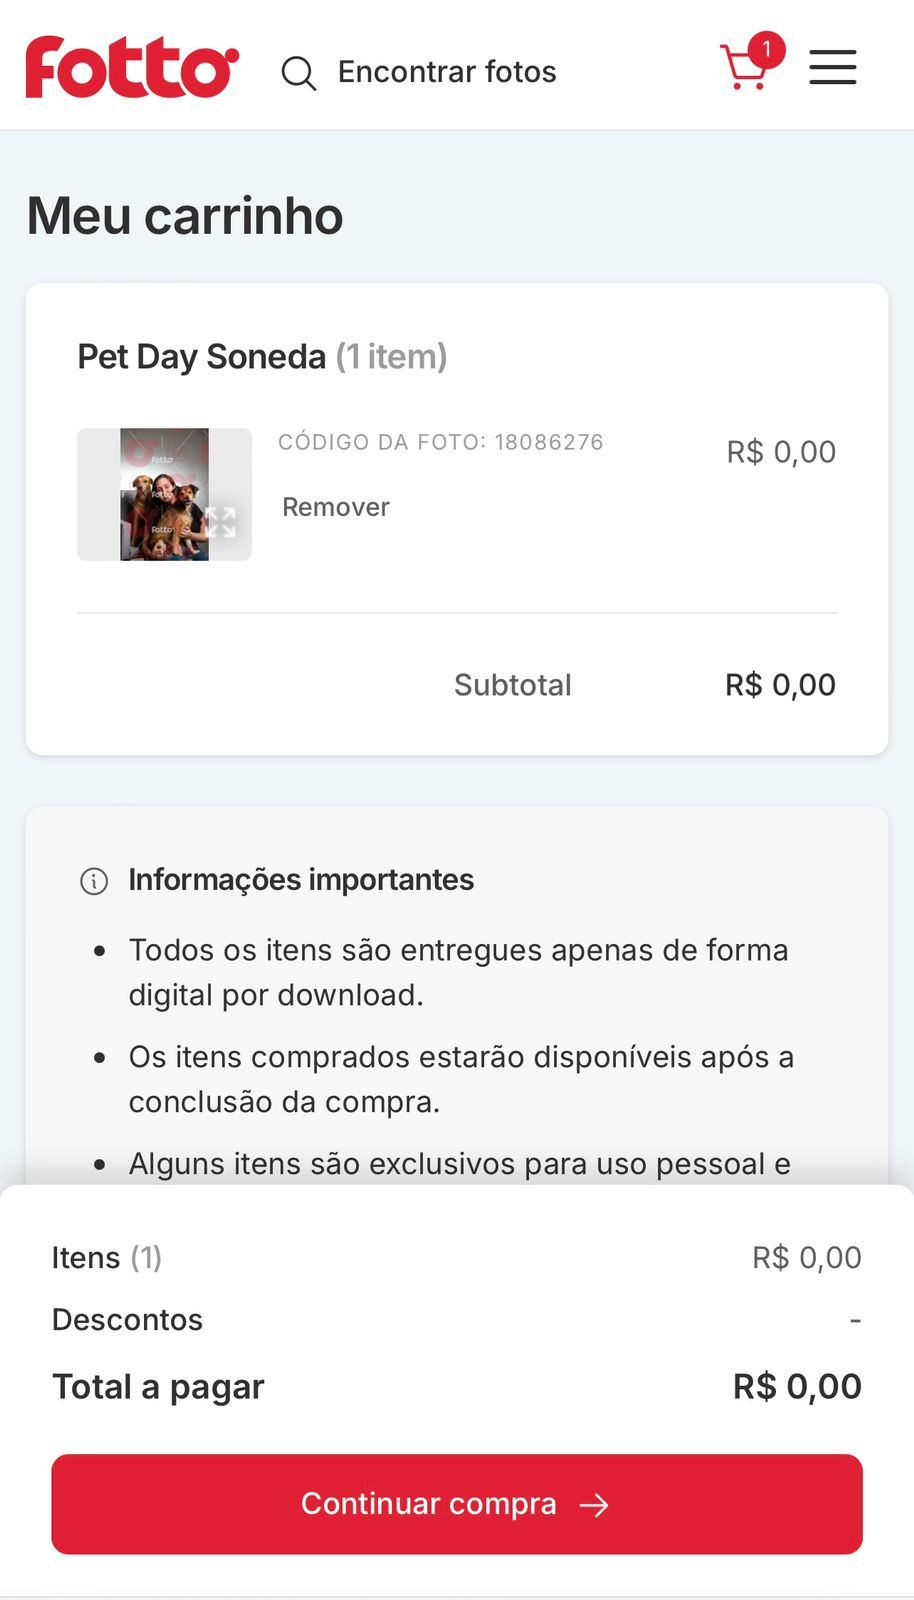Click the "Meu carrinho" heading
Image resolution: width=914 pixels, height=1600 pixels.
[185, 216]
